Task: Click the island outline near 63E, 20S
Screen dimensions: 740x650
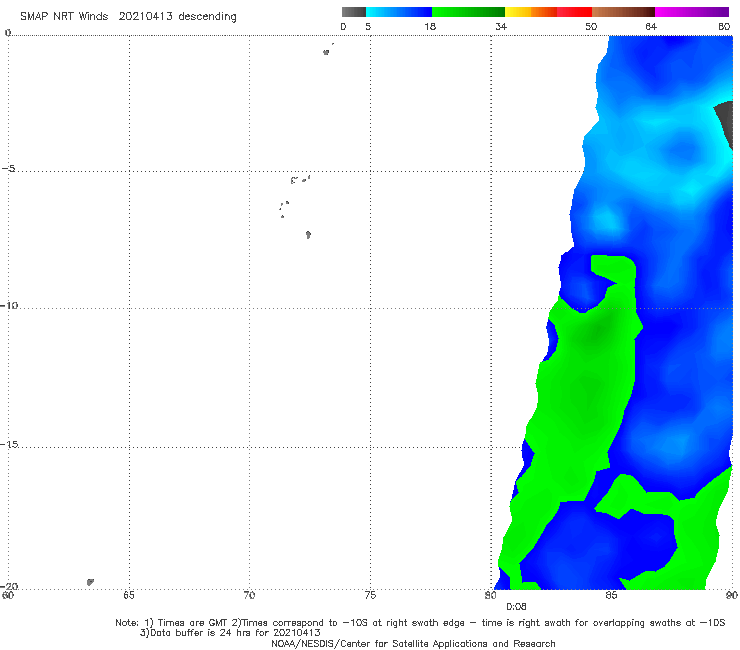Action: click(90, 582)
